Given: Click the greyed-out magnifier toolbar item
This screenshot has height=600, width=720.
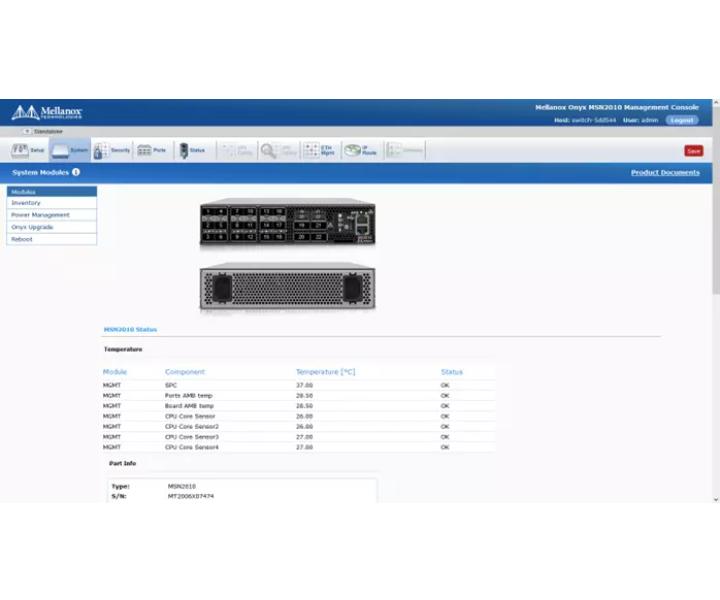Looking at the screenshot, I should [278, 150].
